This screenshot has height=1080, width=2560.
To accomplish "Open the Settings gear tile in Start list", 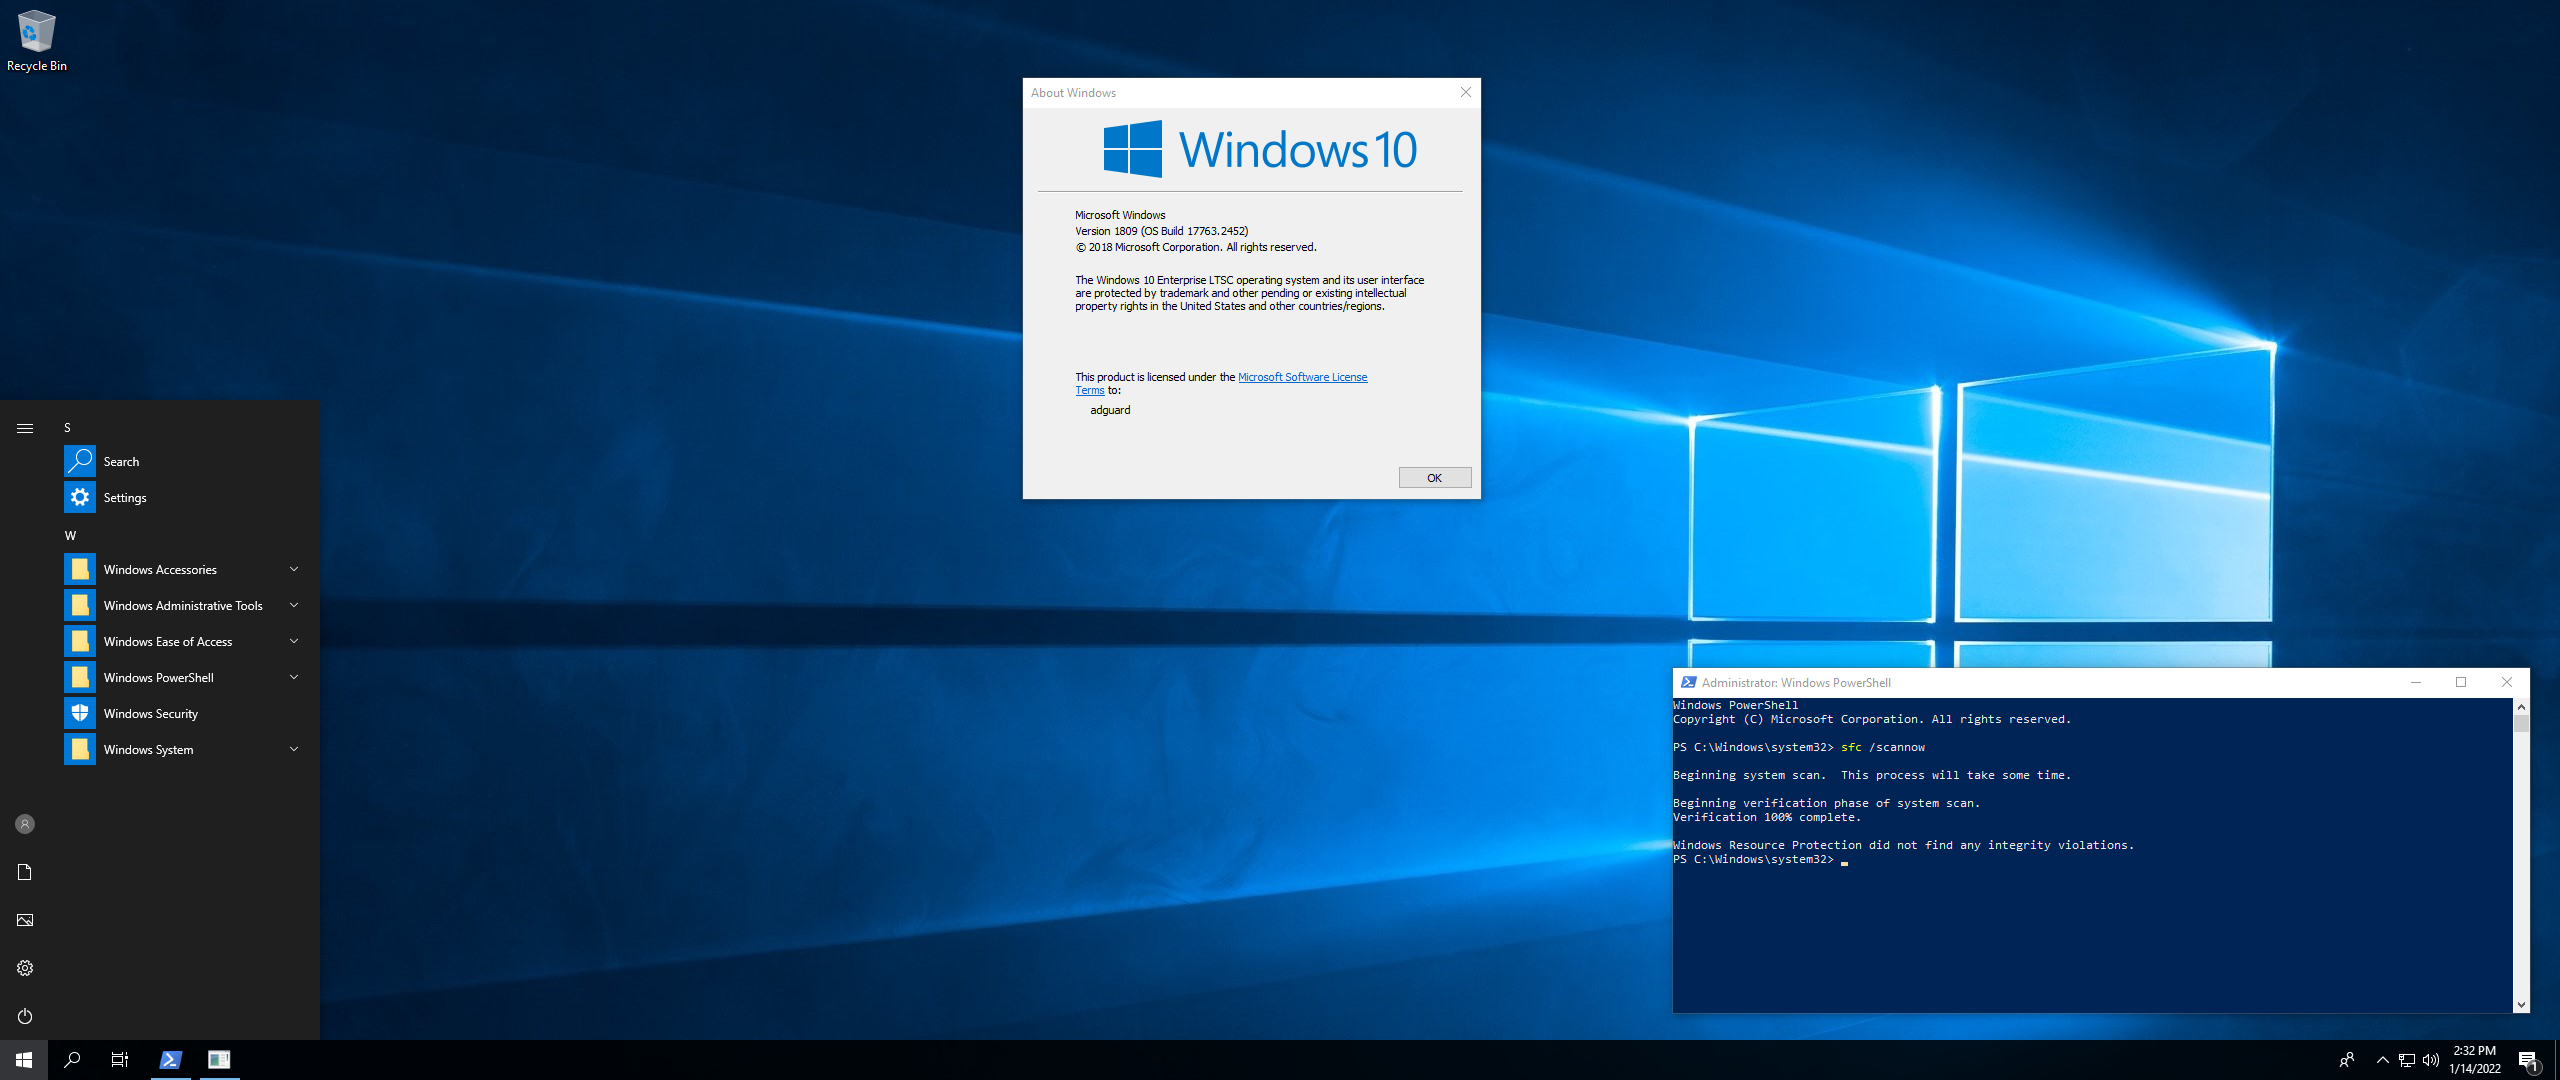I will 80,497.
